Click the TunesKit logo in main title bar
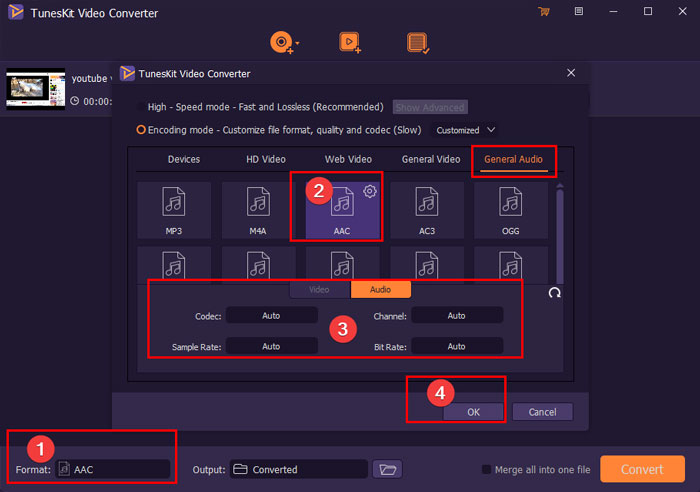 pyautogui.click(x=16, y=12)
